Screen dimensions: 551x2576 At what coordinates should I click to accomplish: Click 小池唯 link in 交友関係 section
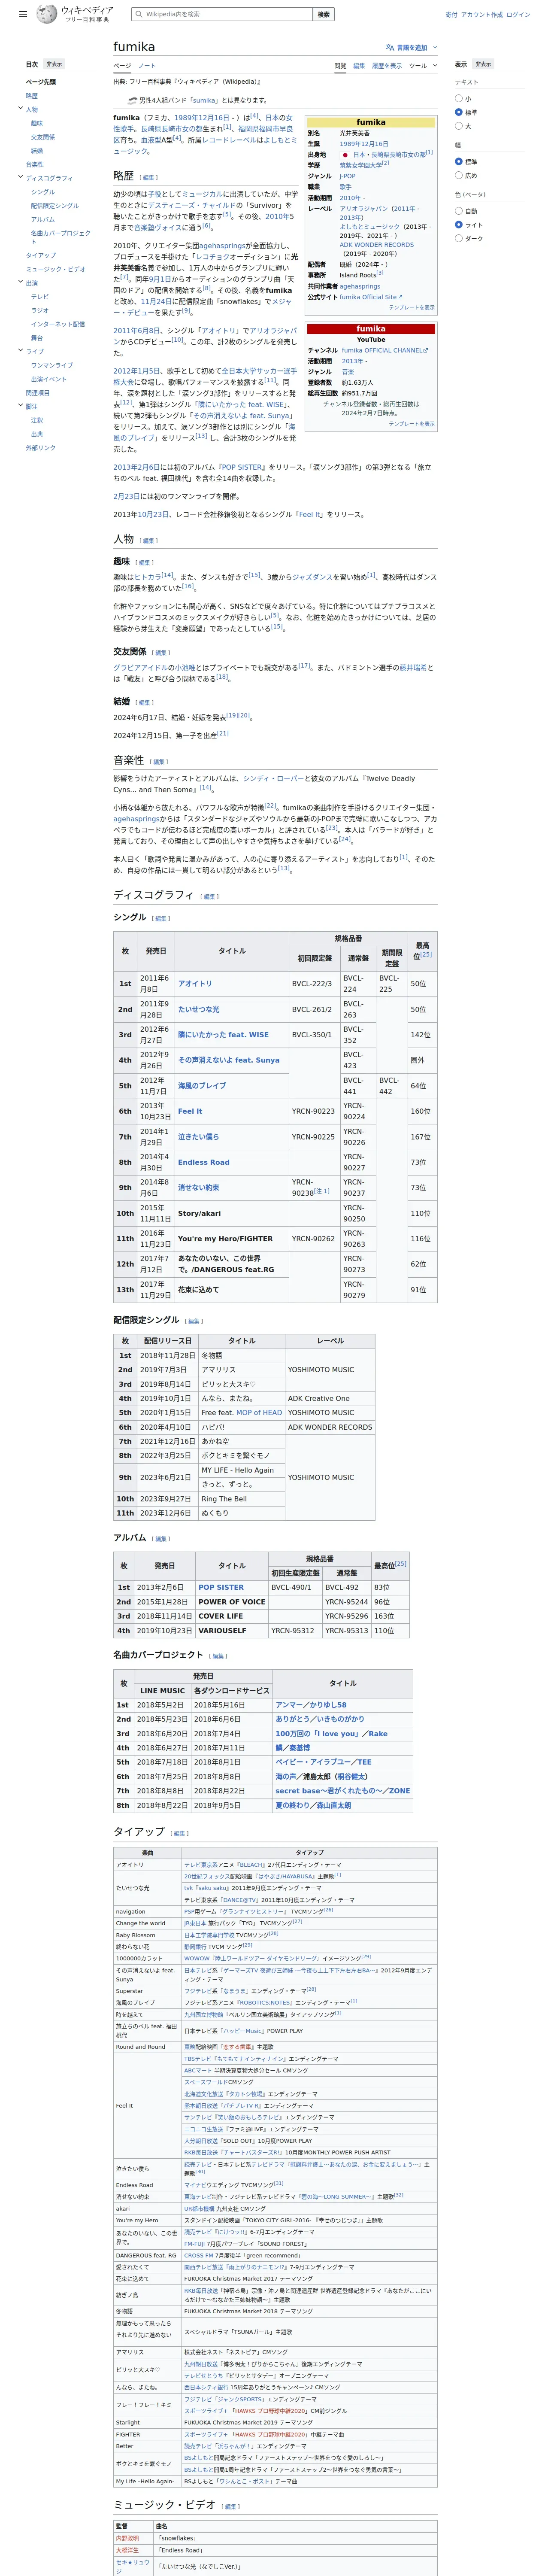[x=185, y=667]
